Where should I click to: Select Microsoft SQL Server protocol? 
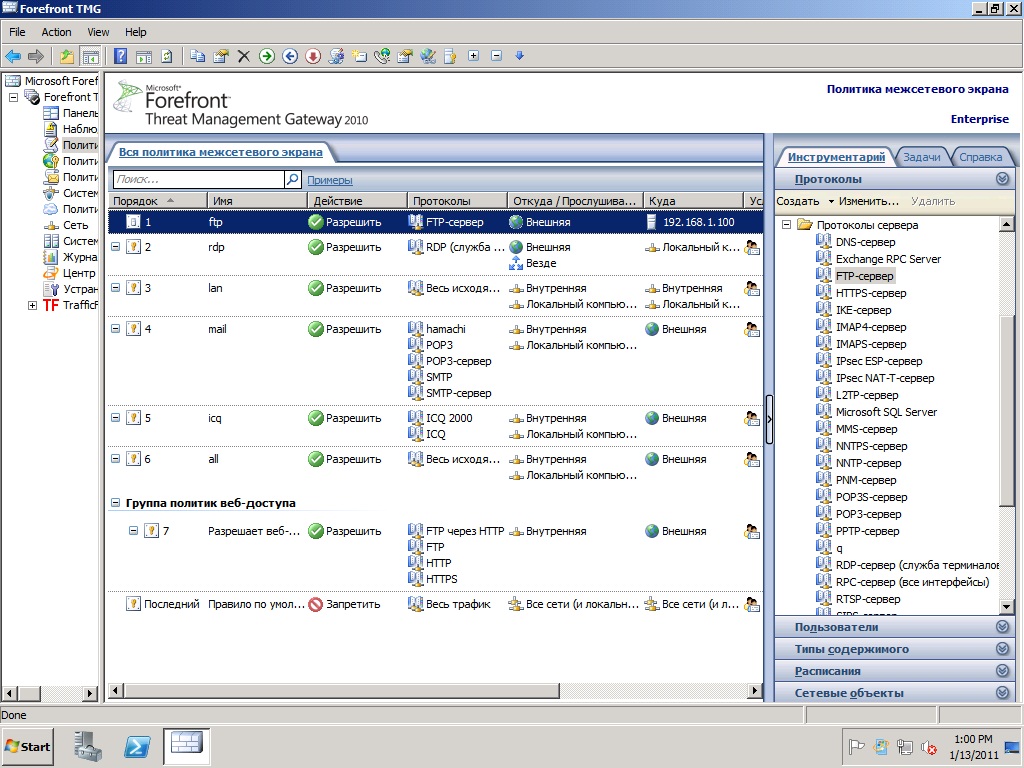tap(886, 411)
